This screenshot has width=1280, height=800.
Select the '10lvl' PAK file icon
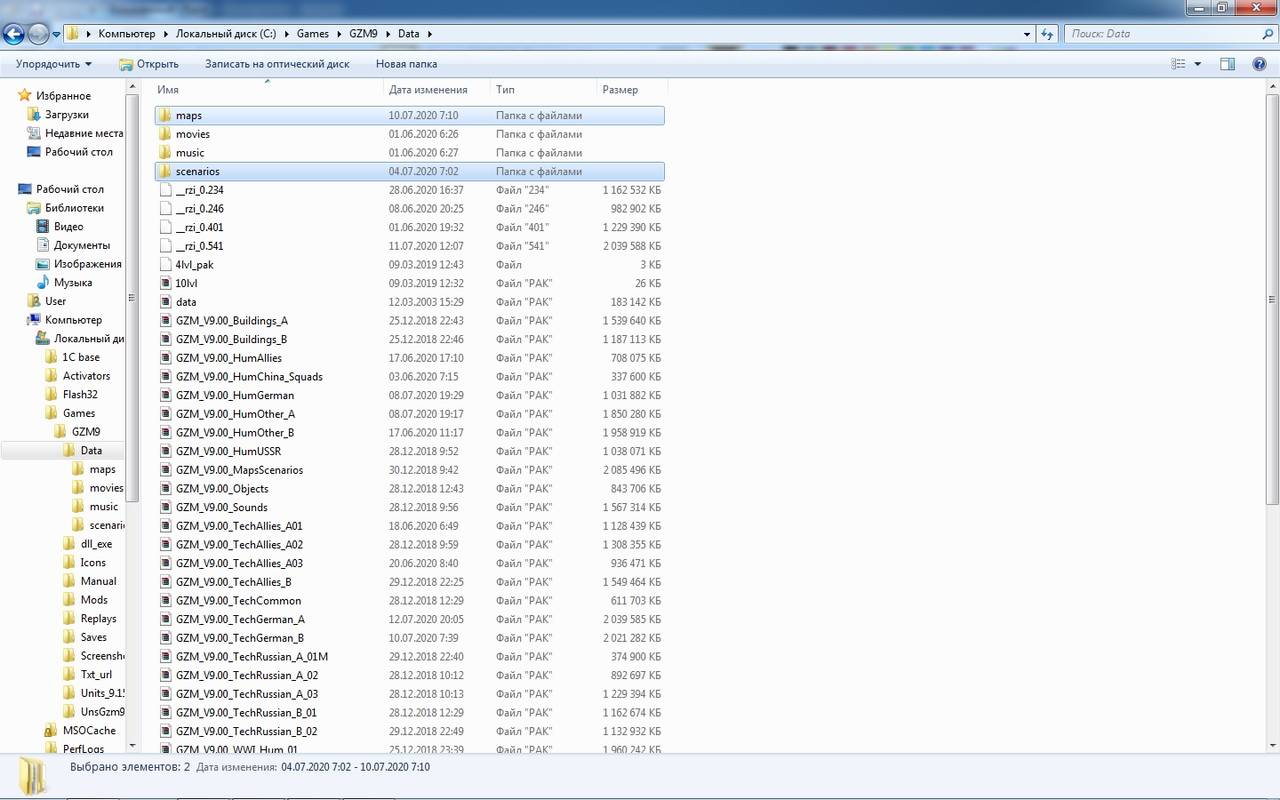coord(166,283)
